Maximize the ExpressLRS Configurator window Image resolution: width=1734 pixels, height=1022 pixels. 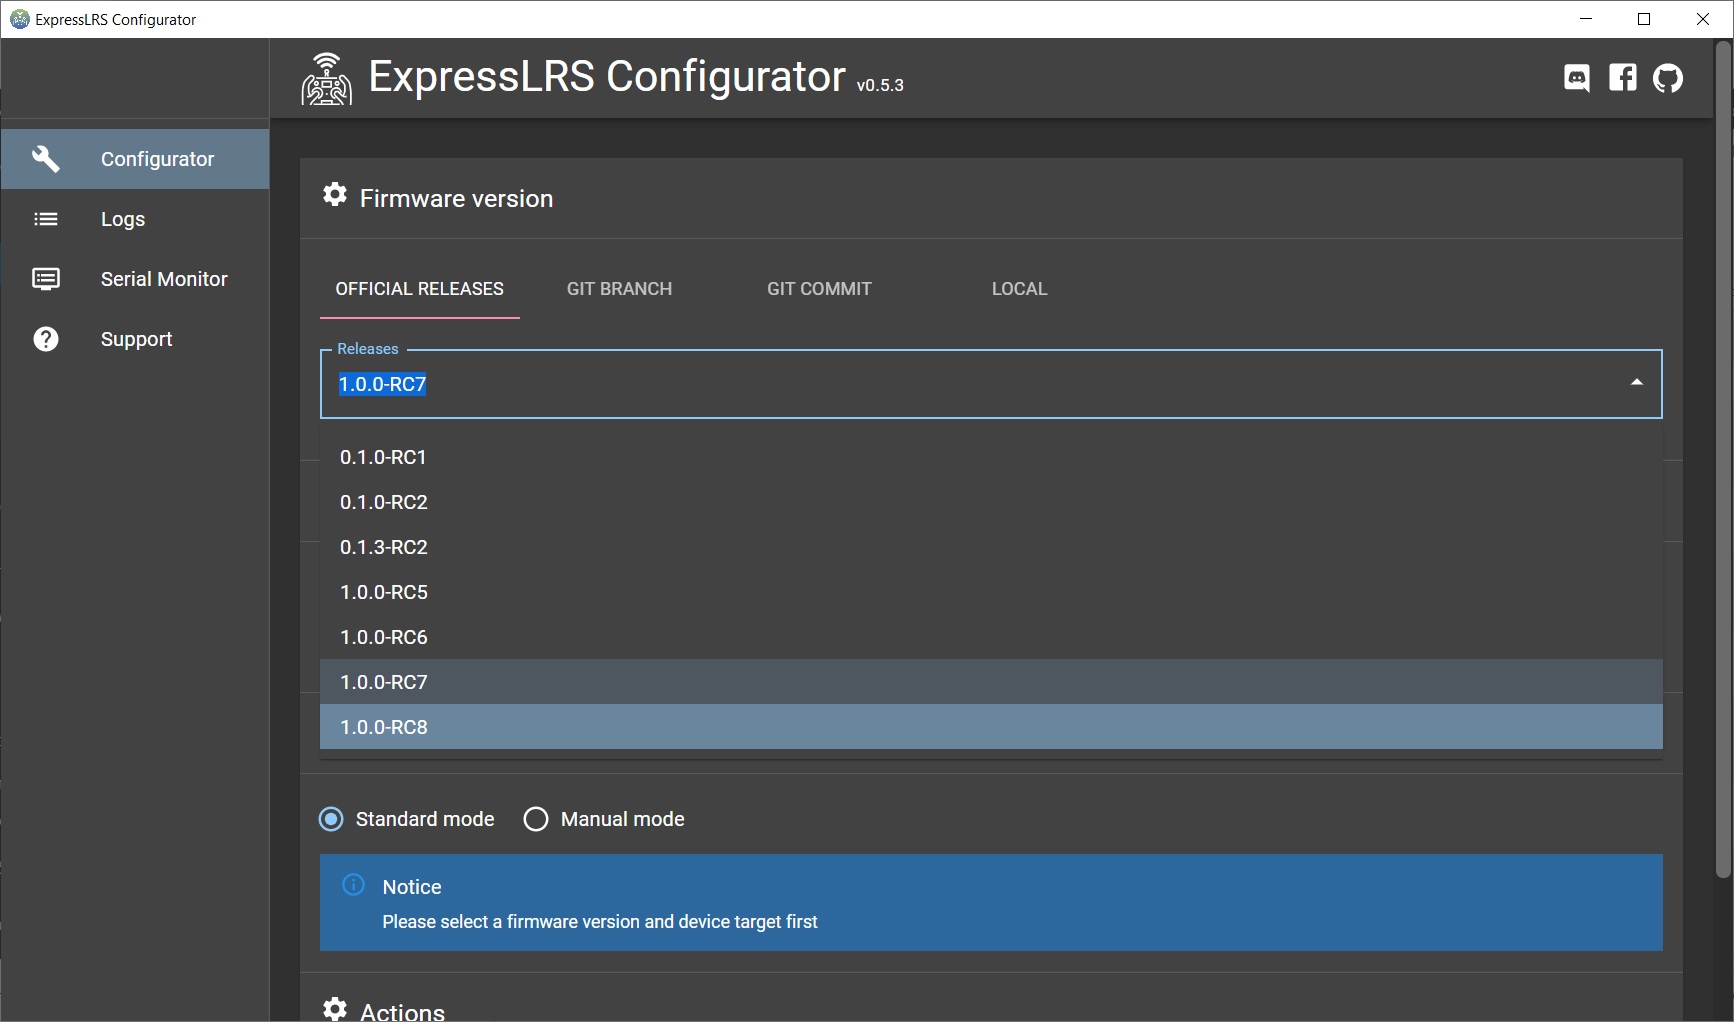[1644, 19]
